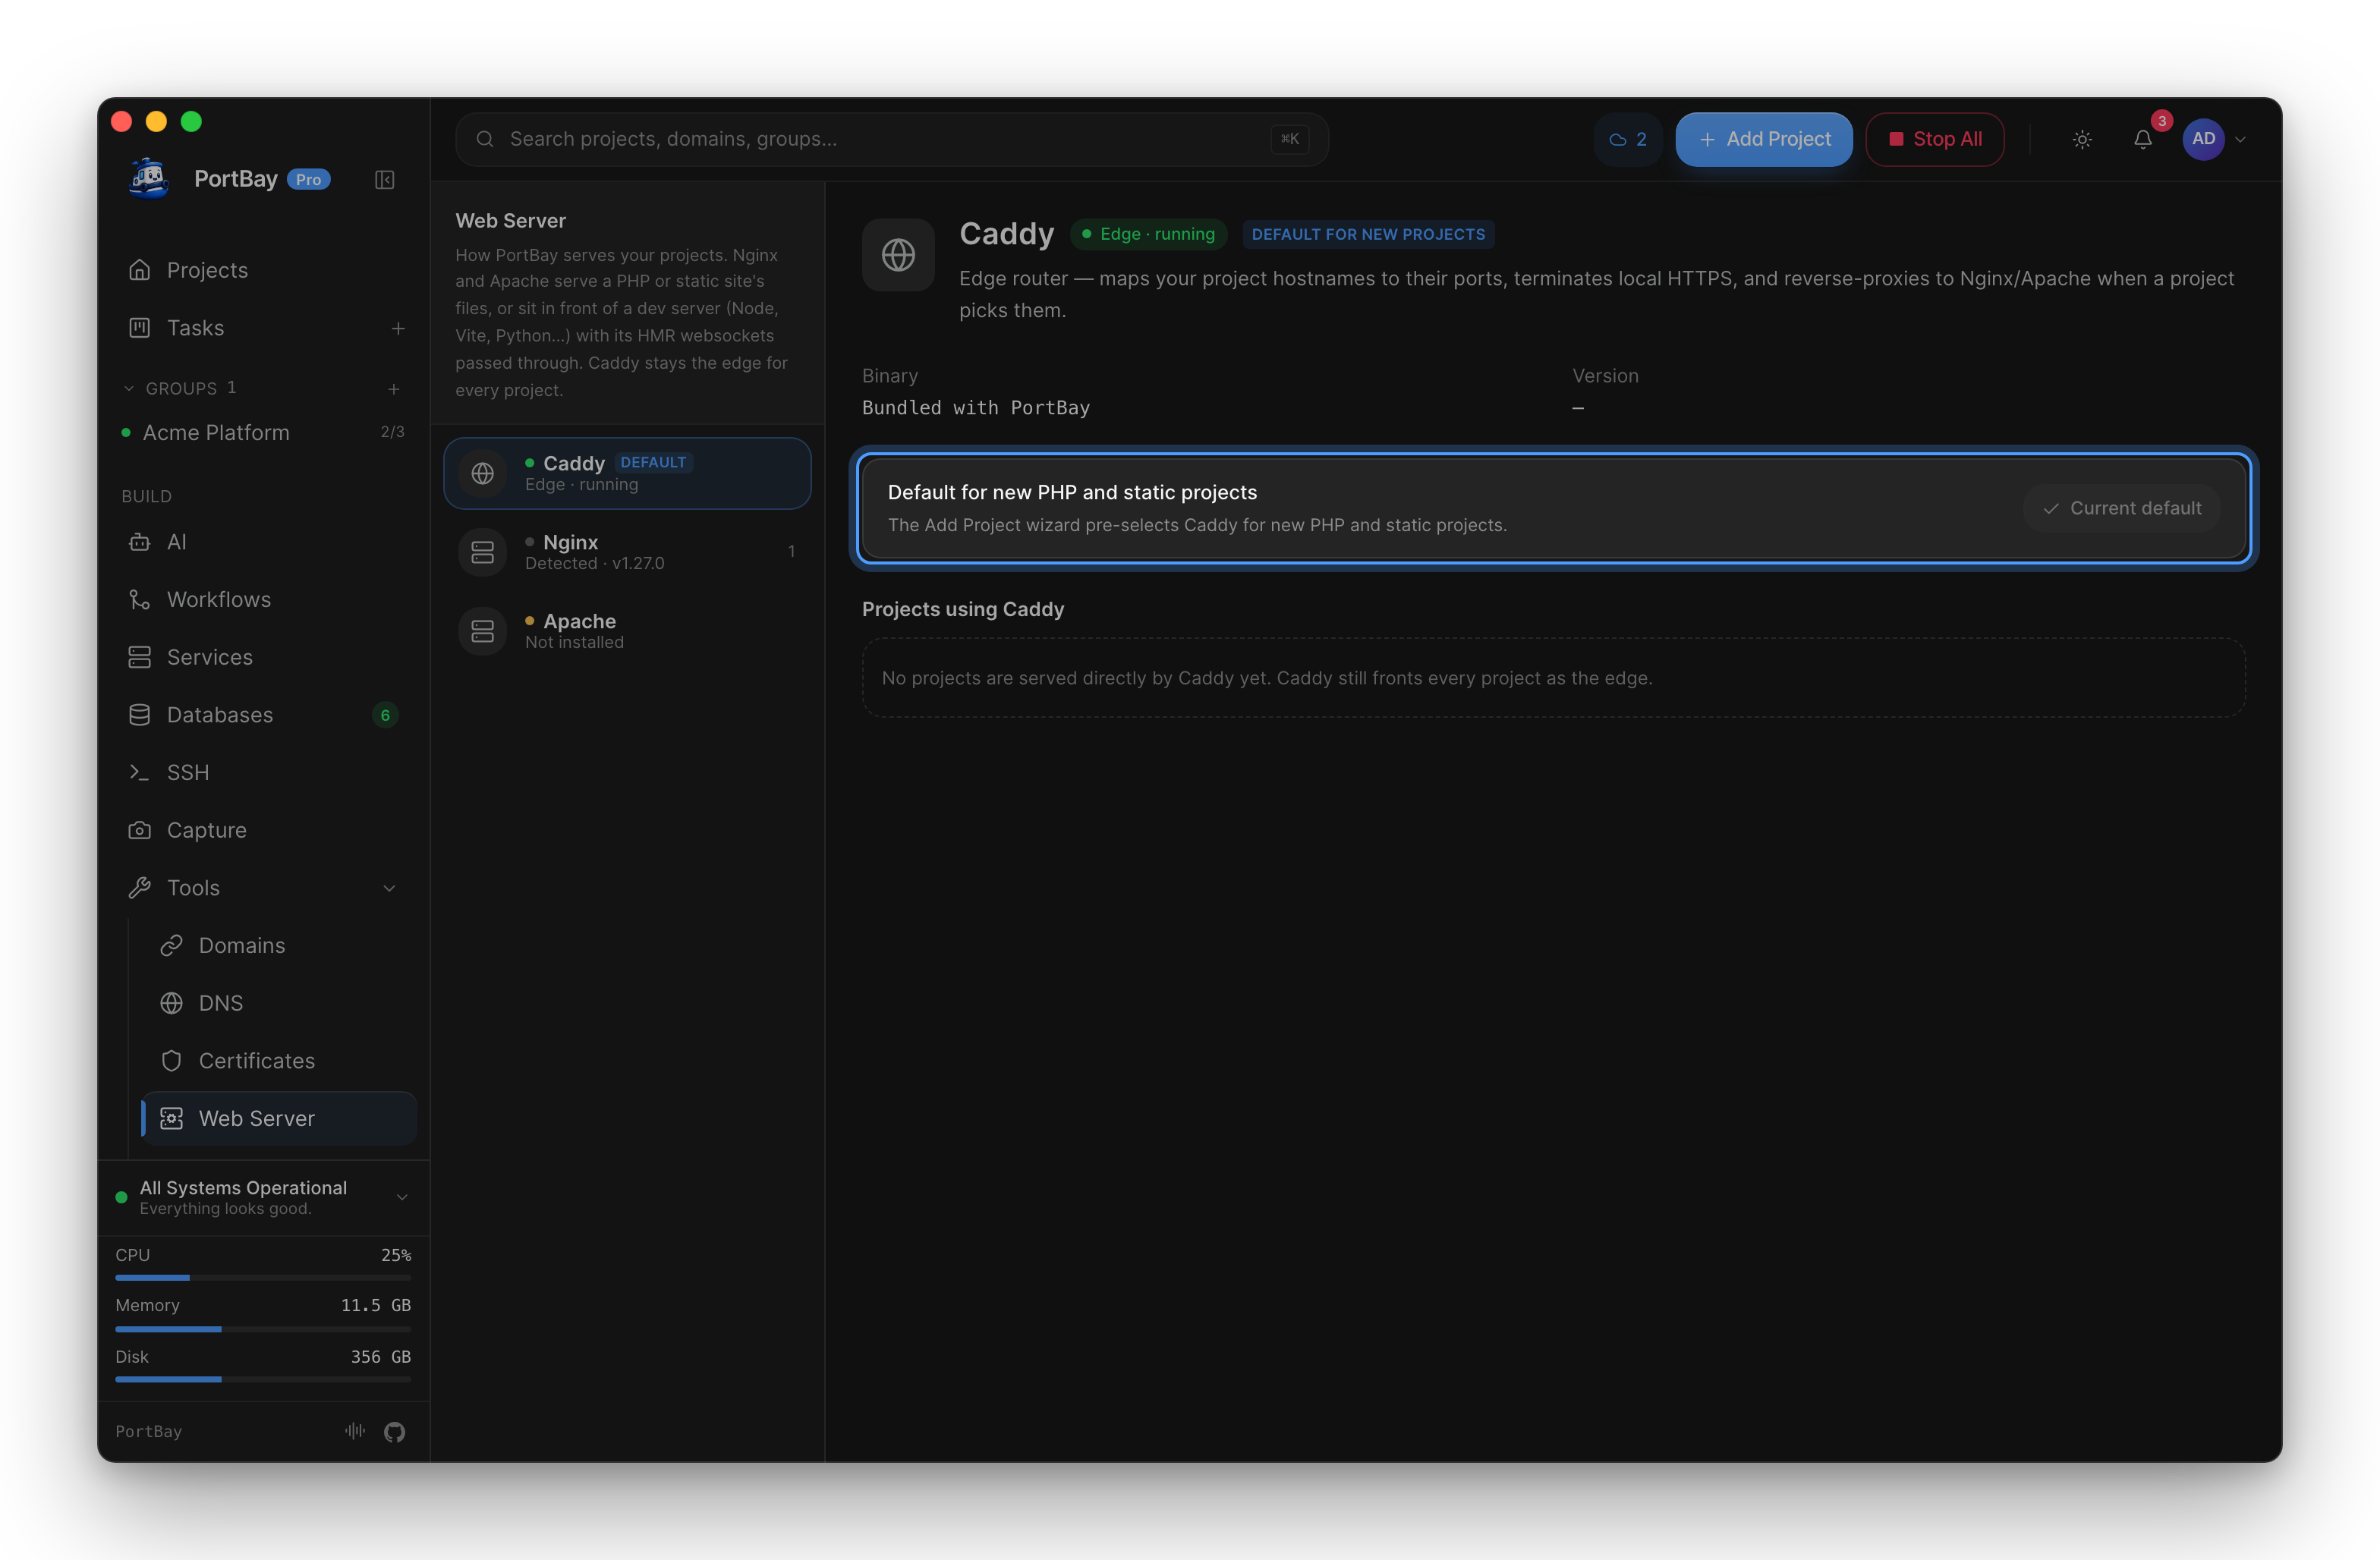Screen dimensions: 2380x1560
Task: Open the GitHub icon in footer
Action: (x=395, y=1432)
